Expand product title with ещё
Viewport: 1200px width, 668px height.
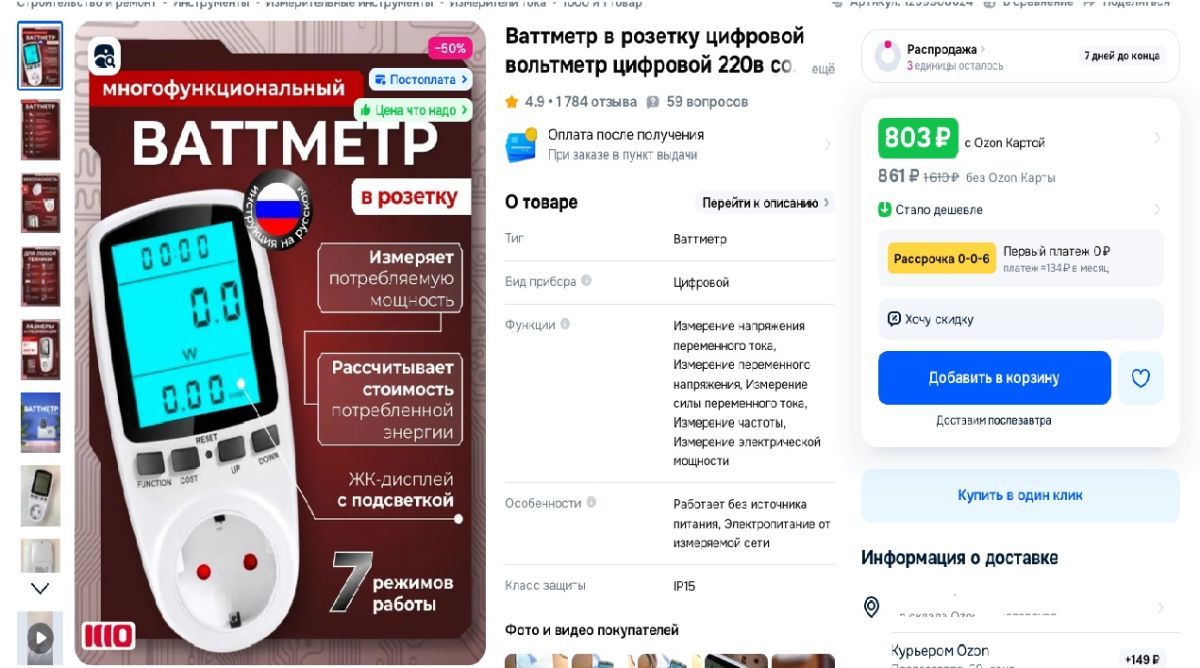(822, 69)
